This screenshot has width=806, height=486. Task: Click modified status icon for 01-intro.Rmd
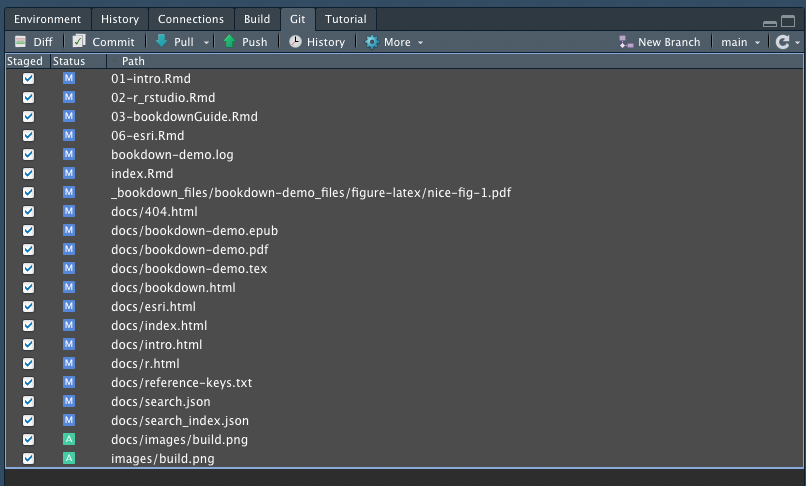[x=69, y=78]
